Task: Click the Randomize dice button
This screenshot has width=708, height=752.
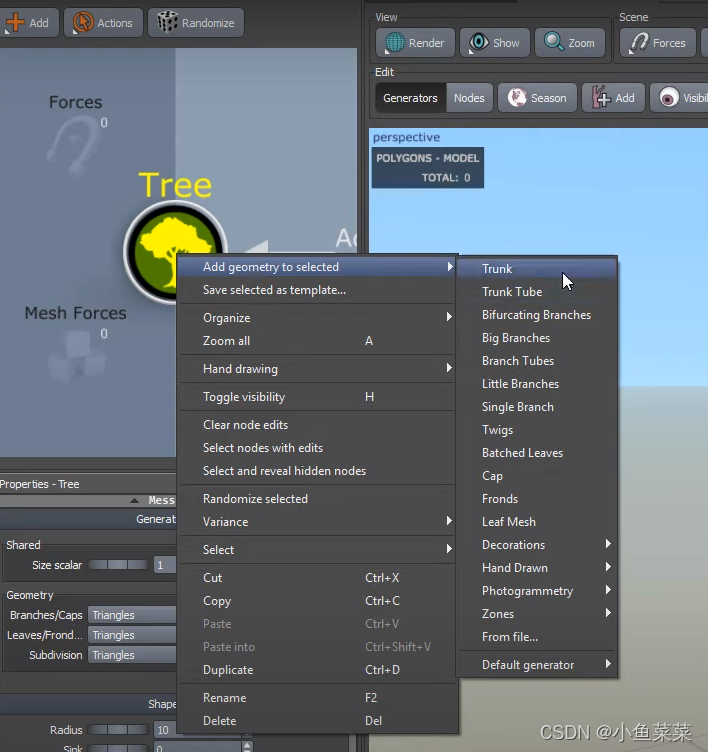Action: click(196, 23)
